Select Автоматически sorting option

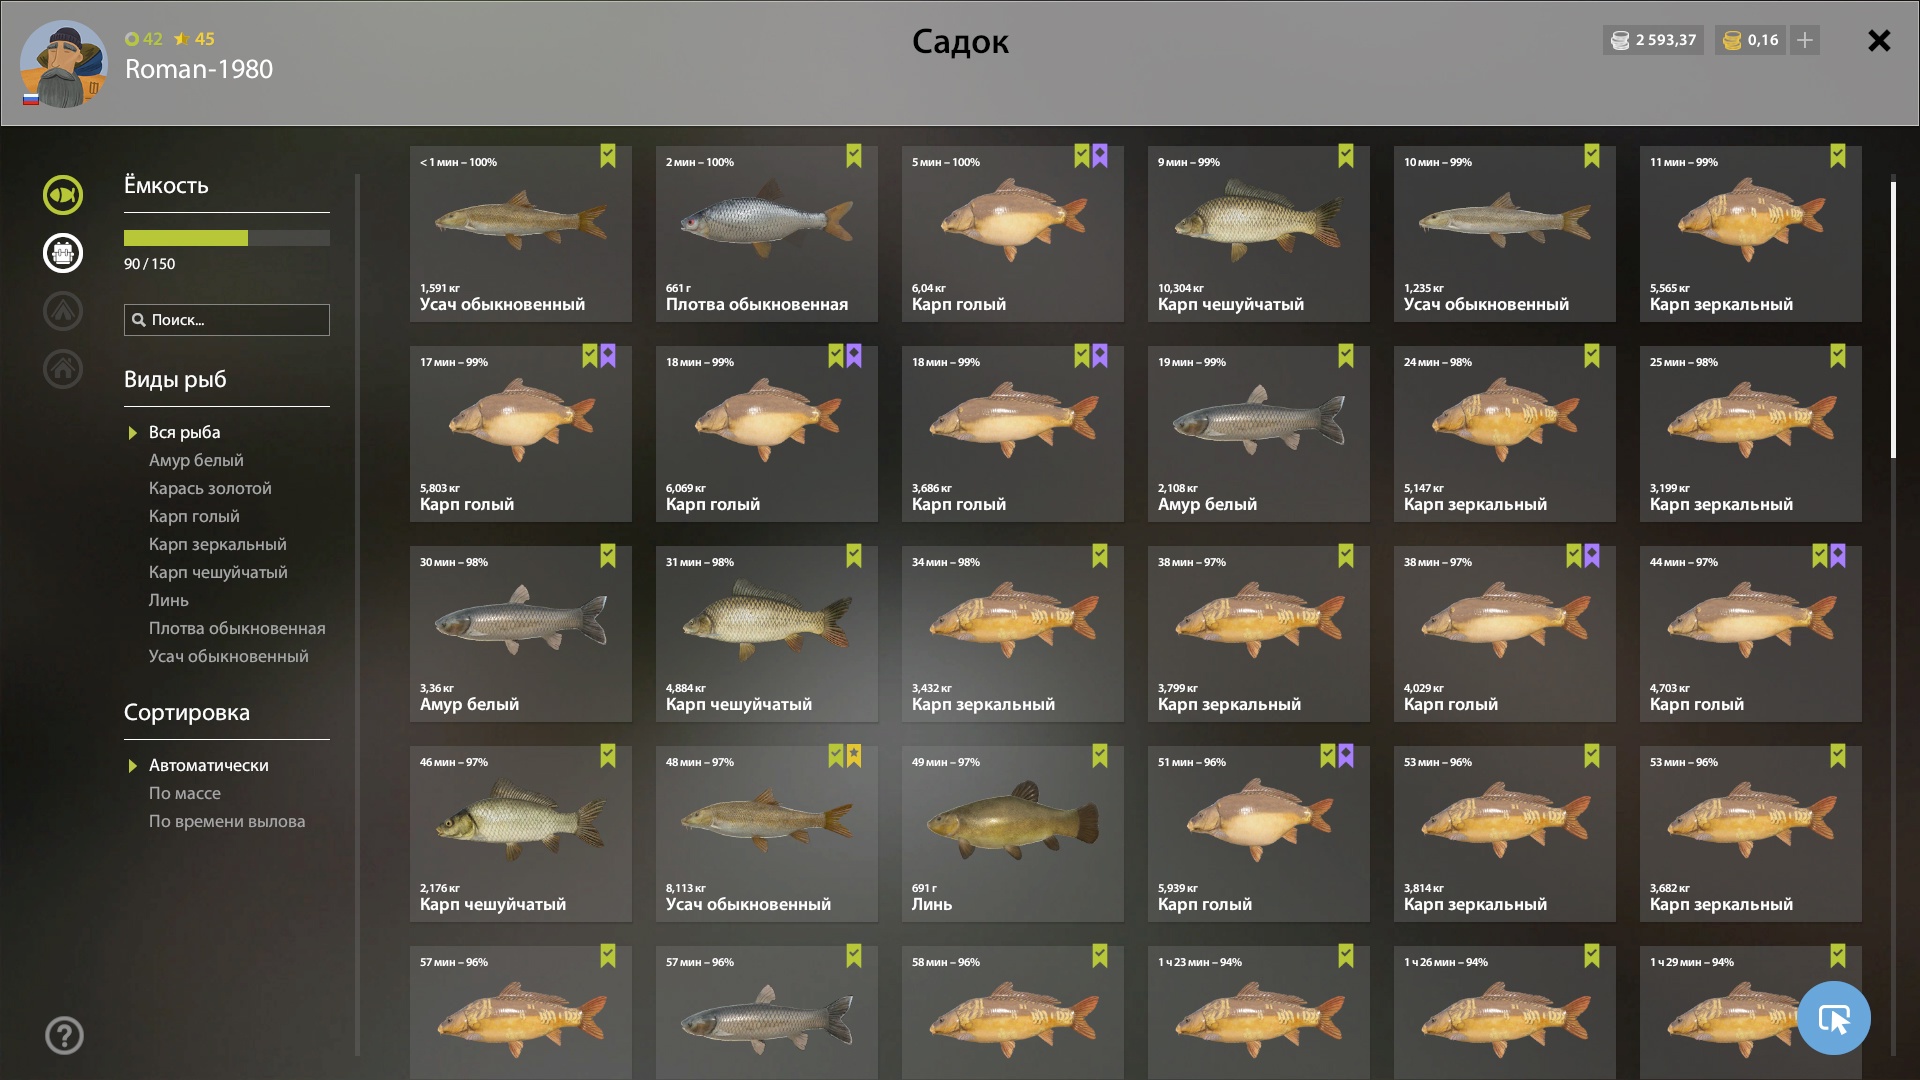208,765
